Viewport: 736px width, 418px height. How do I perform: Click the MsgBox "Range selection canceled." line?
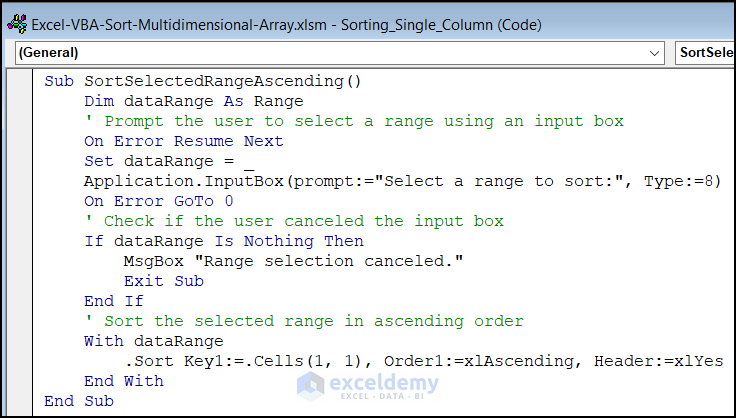[267, 261]
